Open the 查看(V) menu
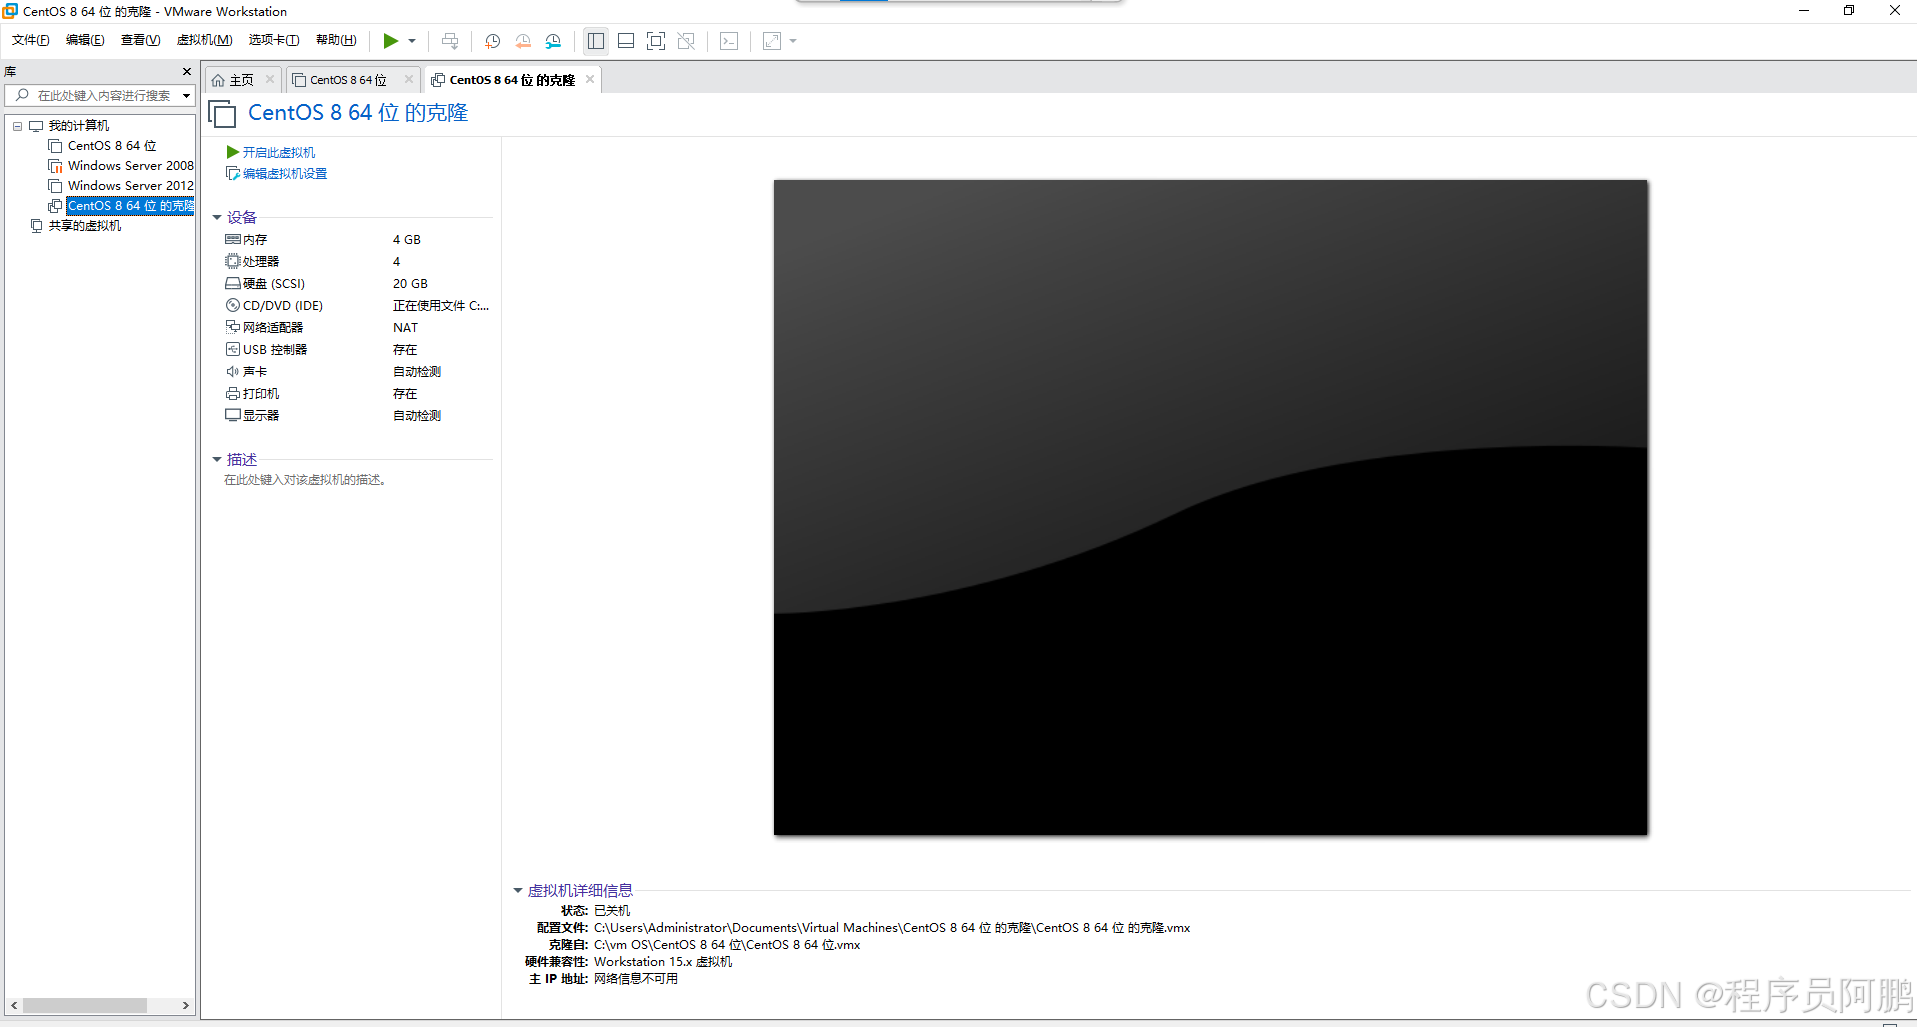Viewport: 1917px width, 1027px height. tap(140, 40)
